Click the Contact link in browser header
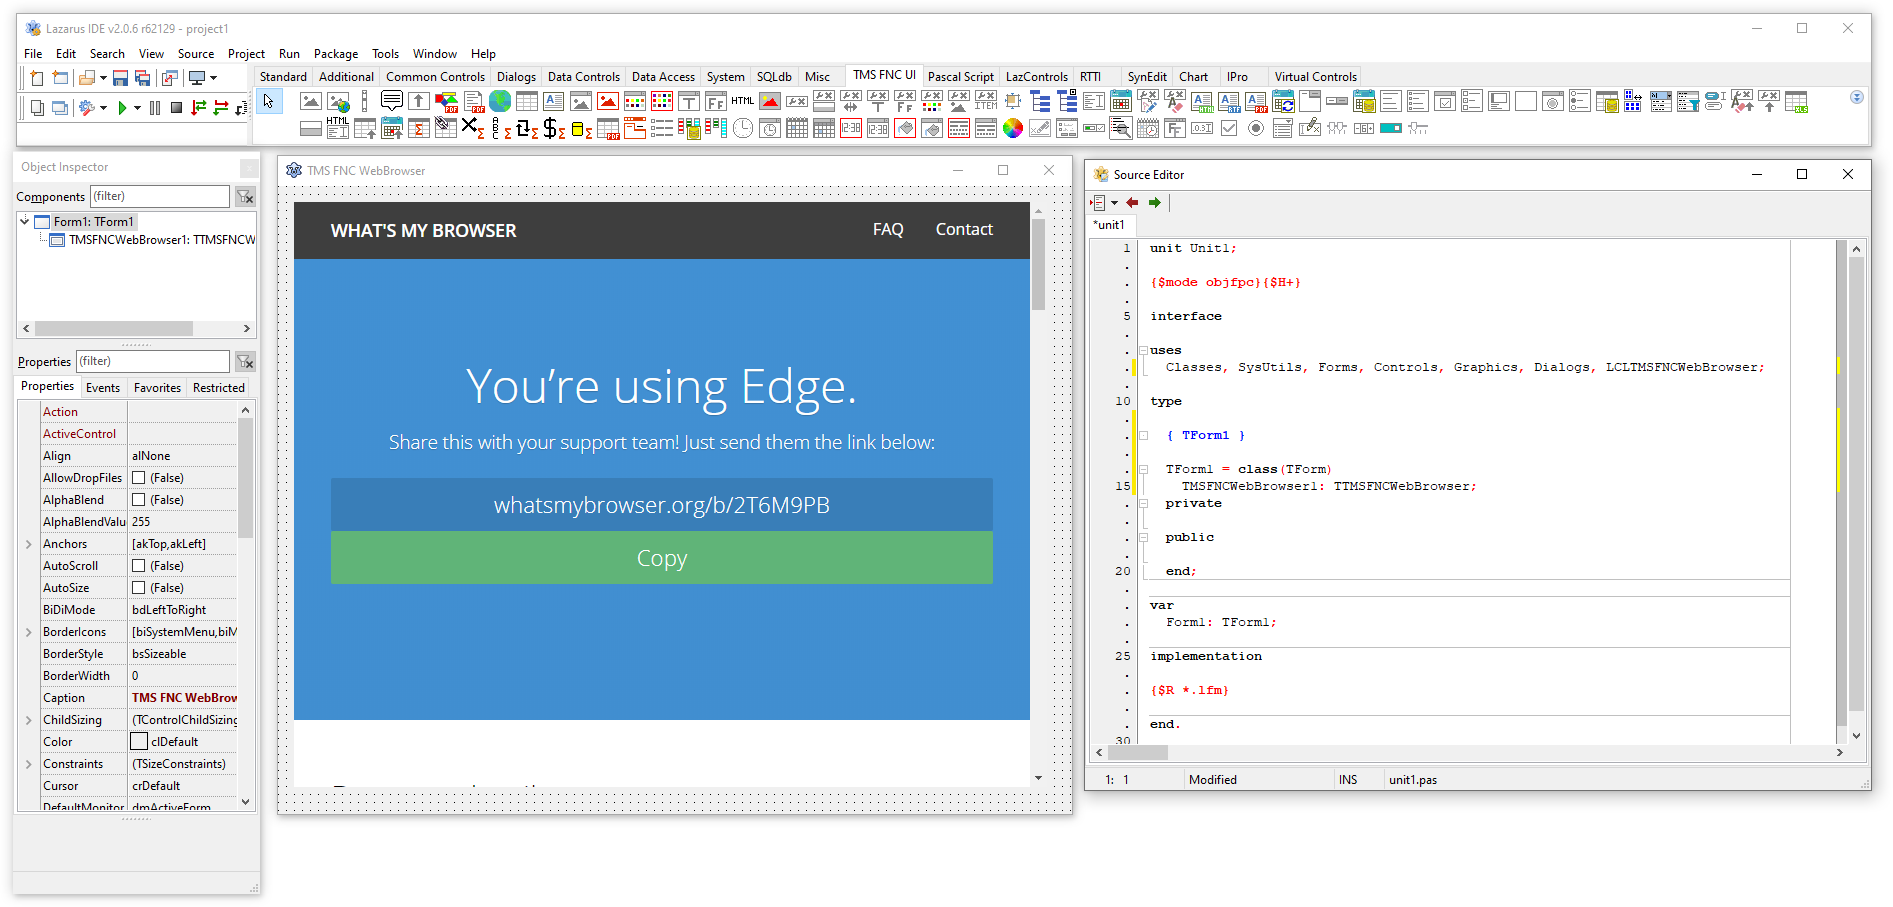Image resolution: width=1893 pixels, height=907 pixels. click(964, 230)
